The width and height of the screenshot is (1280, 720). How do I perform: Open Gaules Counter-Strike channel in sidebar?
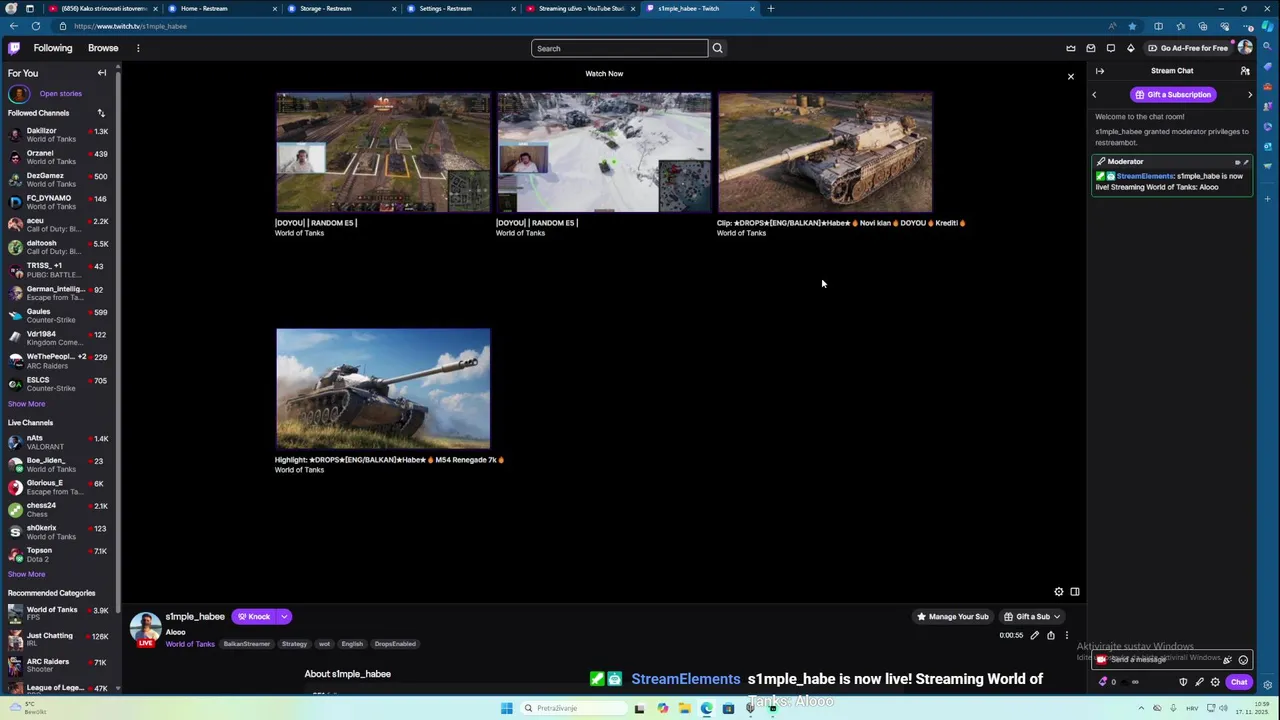coord(59,316)
